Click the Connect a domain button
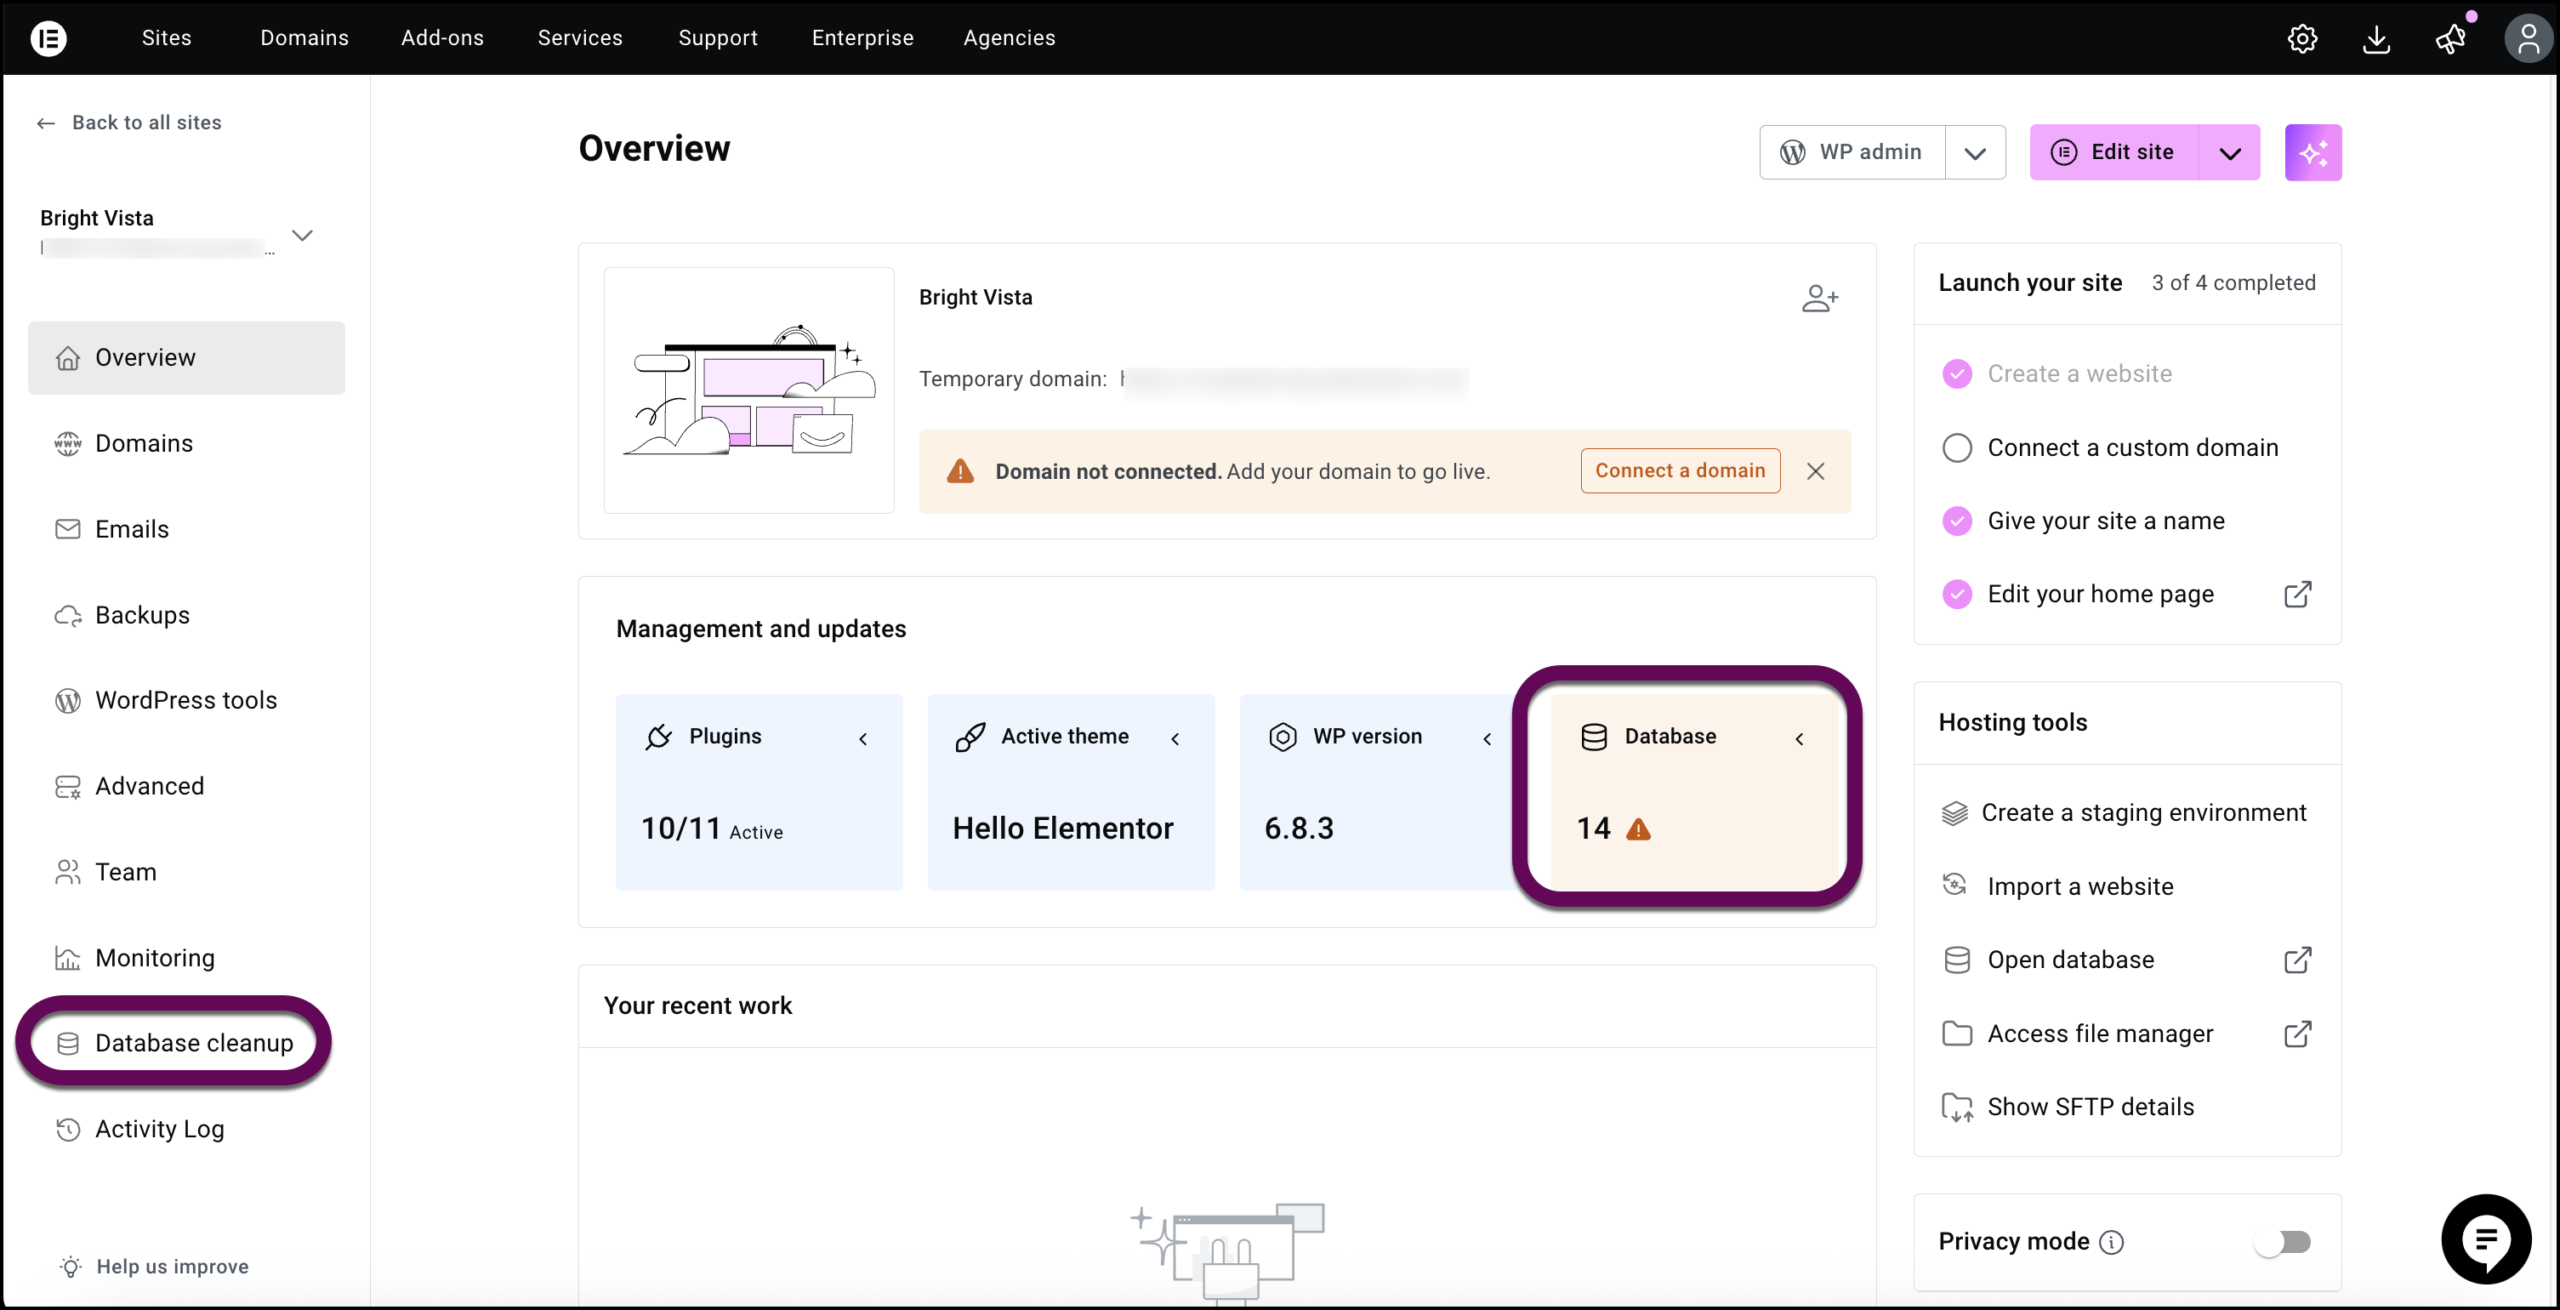 click(1680, 471)
